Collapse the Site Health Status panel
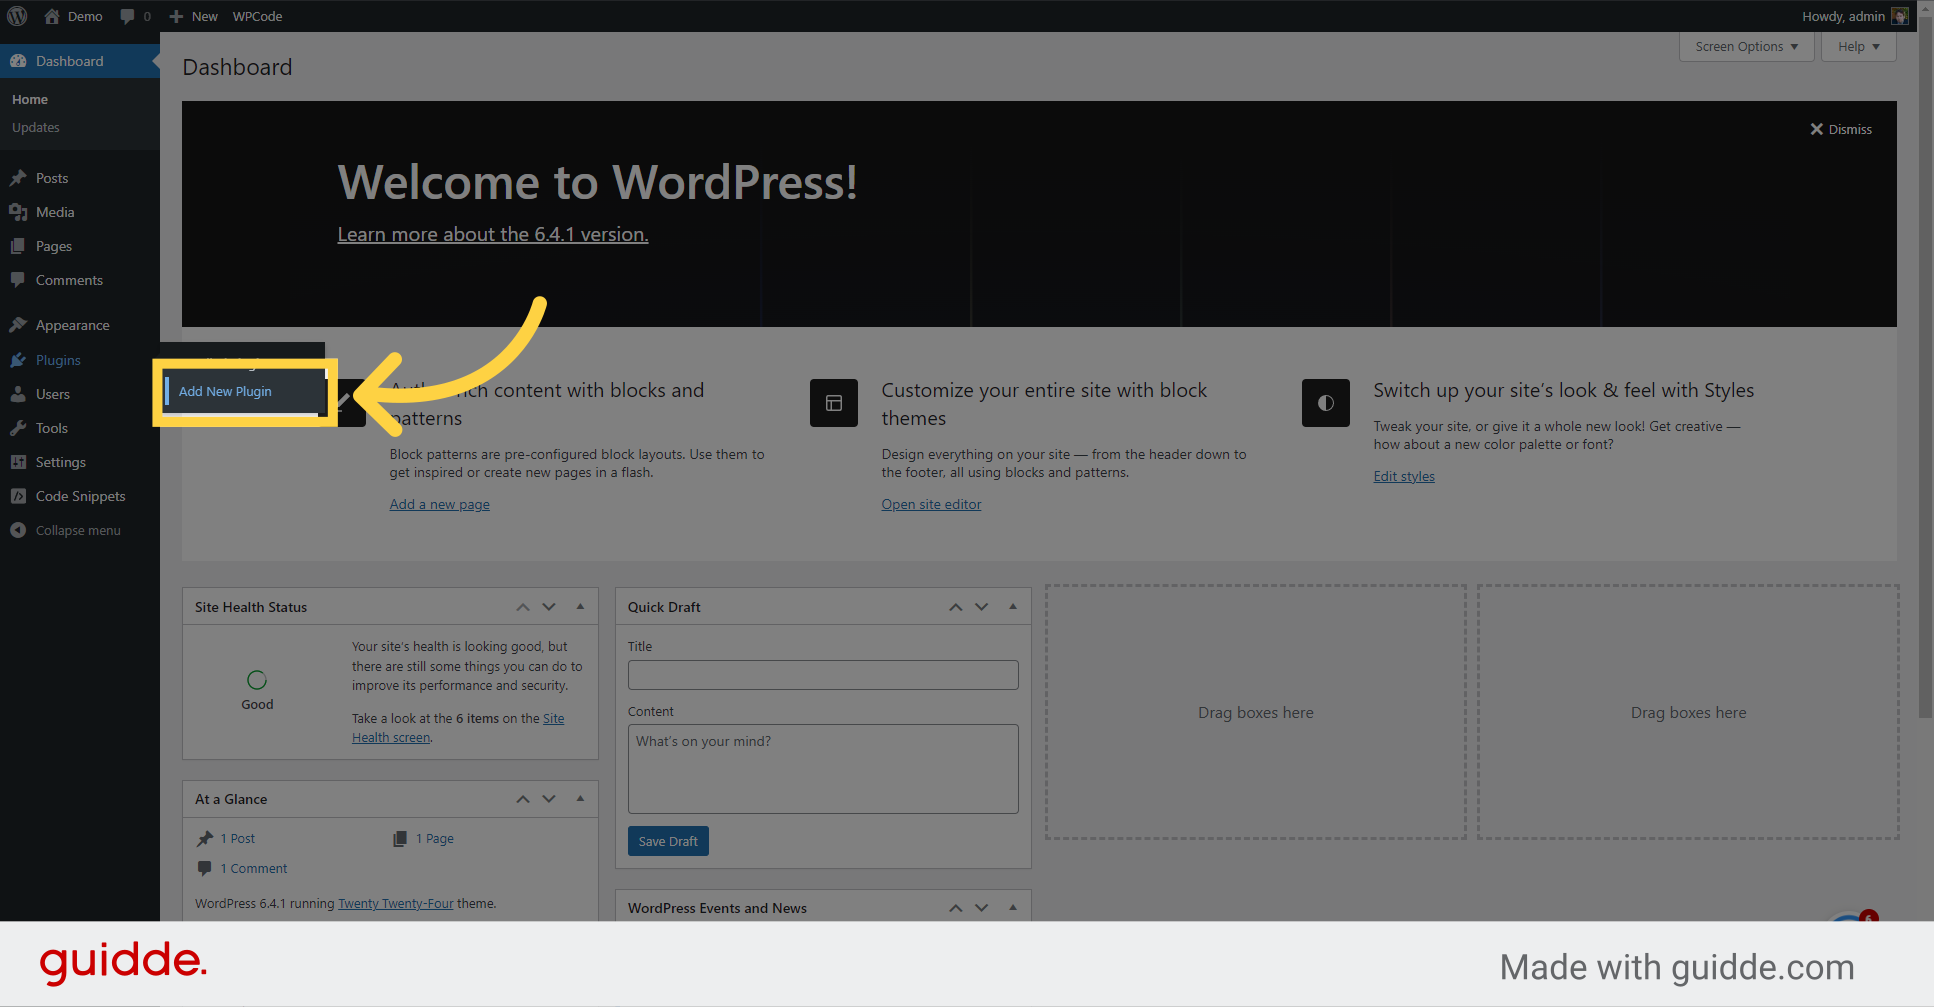This screenshot has height=1007, width=1934. pos(580,606)
